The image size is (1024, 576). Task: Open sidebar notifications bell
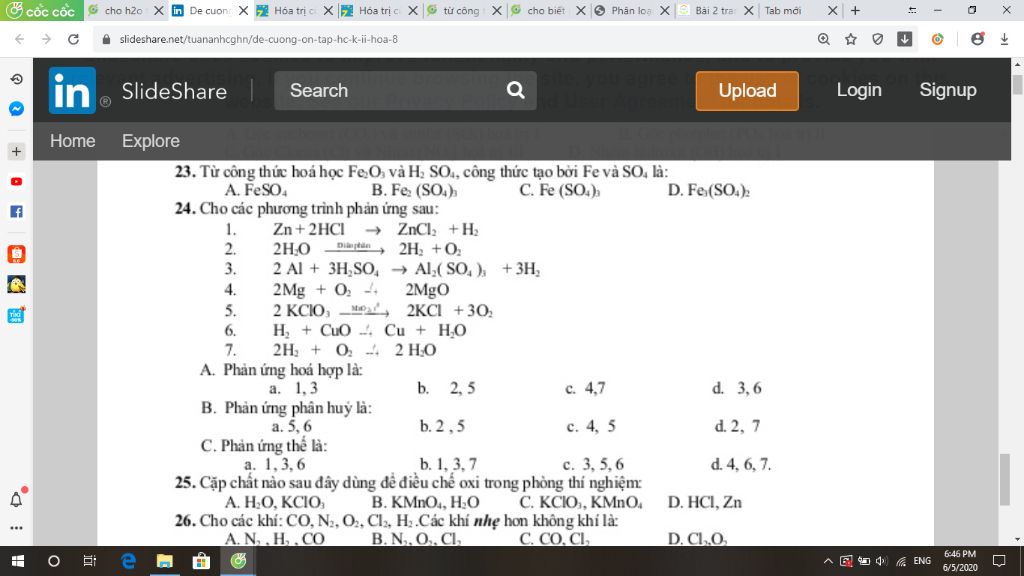pyautogui.click(x=16, y=500)
